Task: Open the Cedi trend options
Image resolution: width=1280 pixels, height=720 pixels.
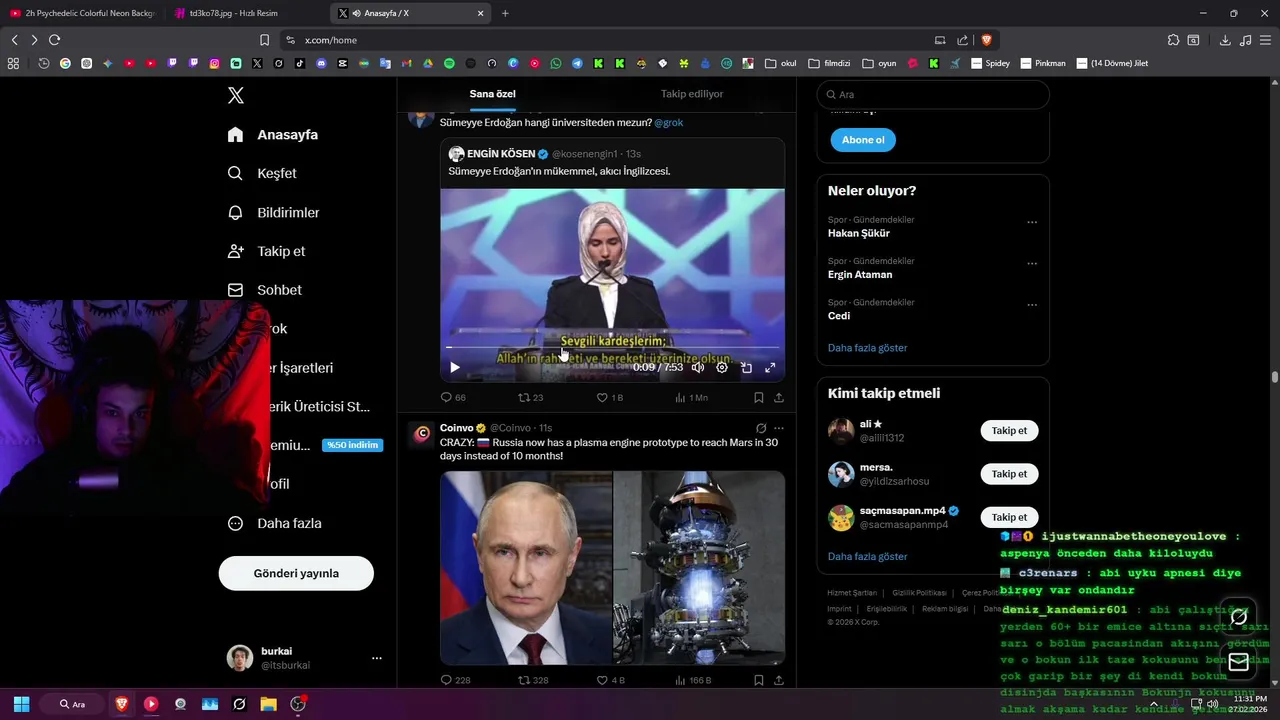Action: pyautogui.click(x=1032, y=305)
